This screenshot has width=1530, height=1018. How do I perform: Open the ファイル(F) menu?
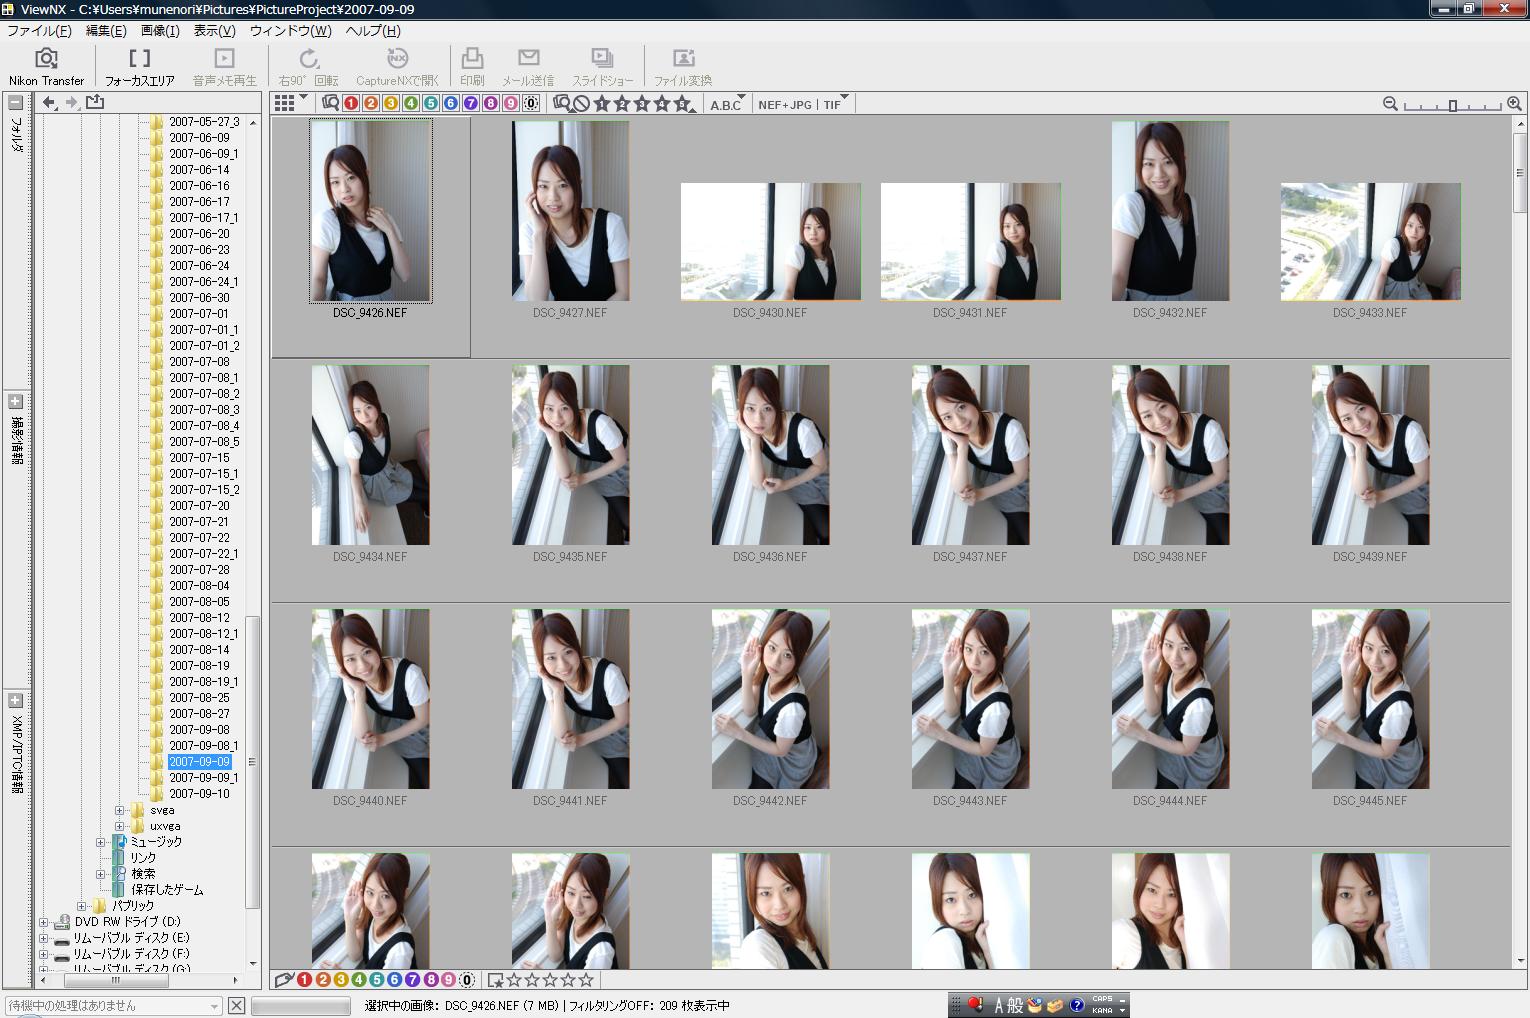[x=38, y=31]
